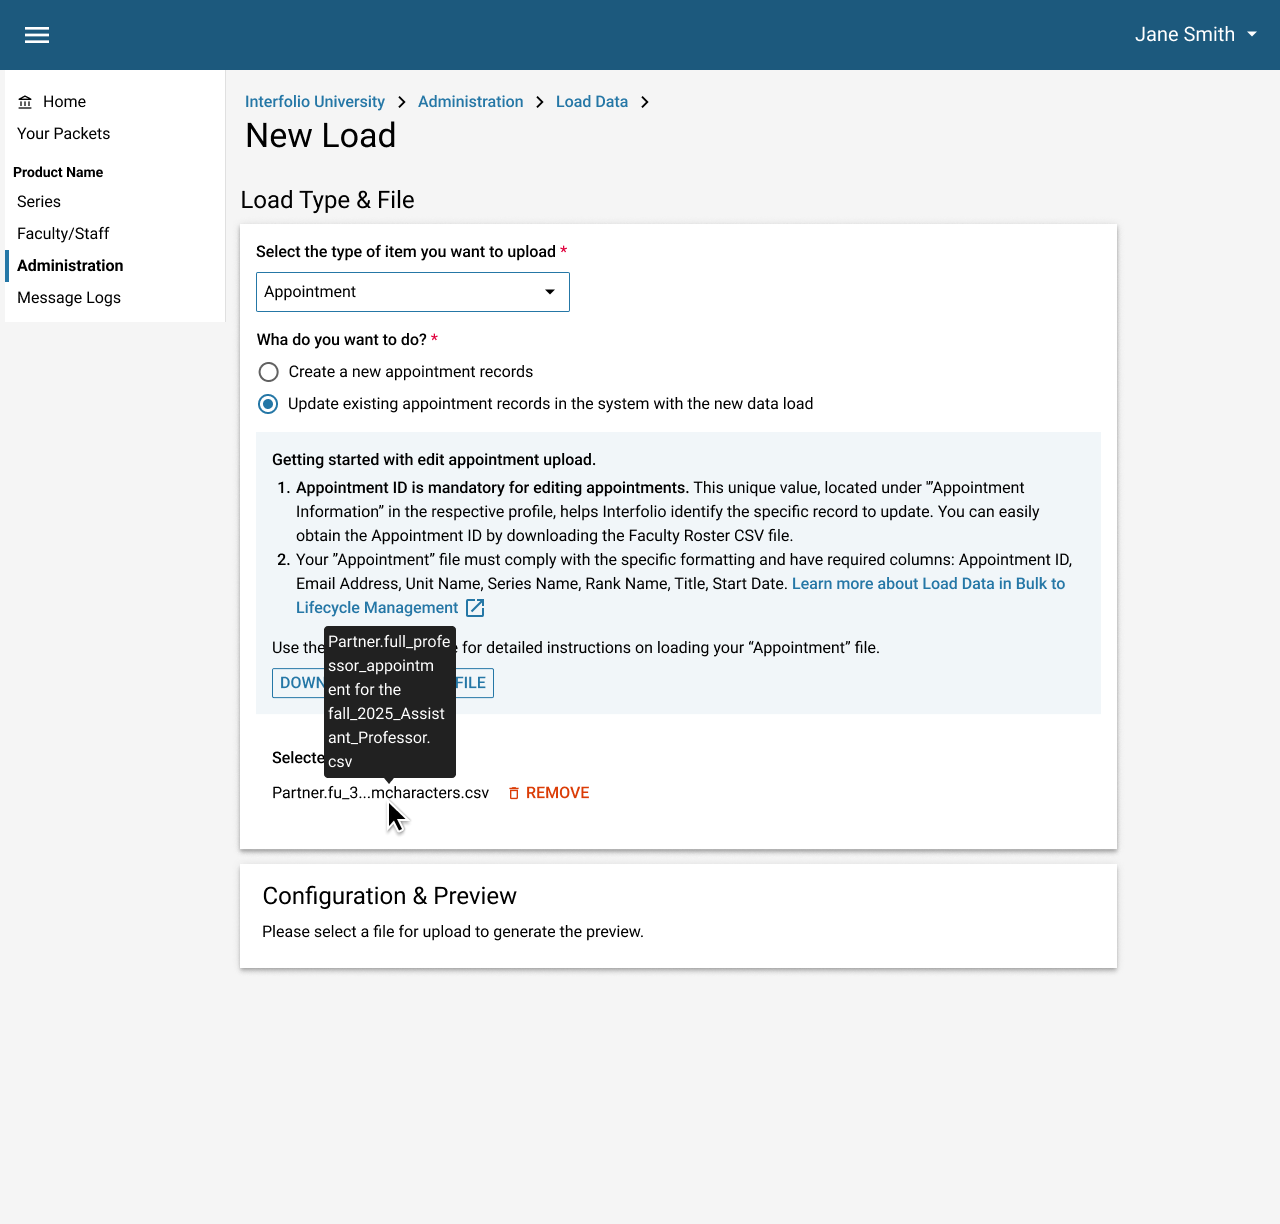Click the chevron after Load Data breadcrumb
This screenshot has width=1280, height=1224.
tap(645, 102)
